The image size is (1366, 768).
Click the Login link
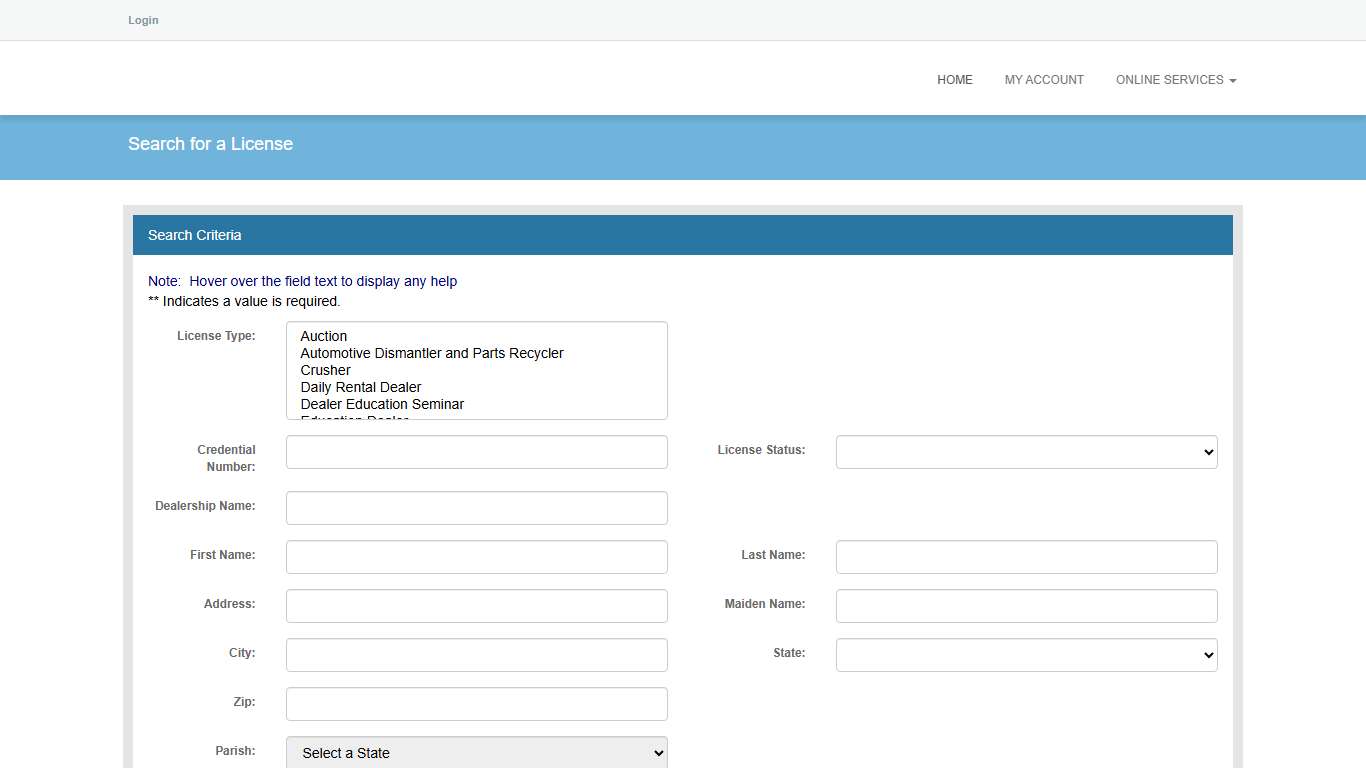(x=143, y=20)
